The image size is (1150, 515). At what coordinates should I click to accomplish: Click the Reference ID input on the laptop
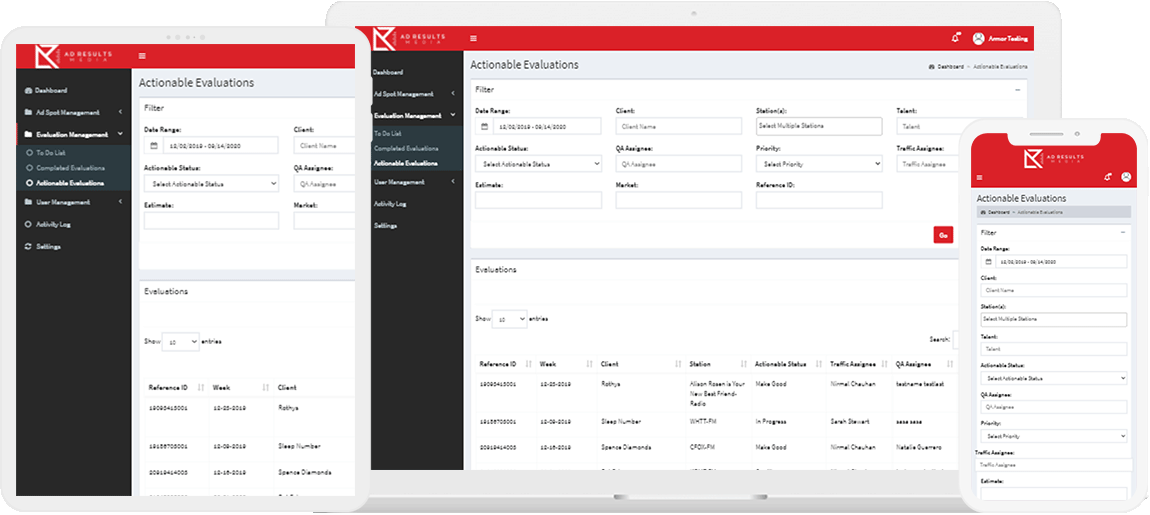pyautogui.click(x=819, y=200)
